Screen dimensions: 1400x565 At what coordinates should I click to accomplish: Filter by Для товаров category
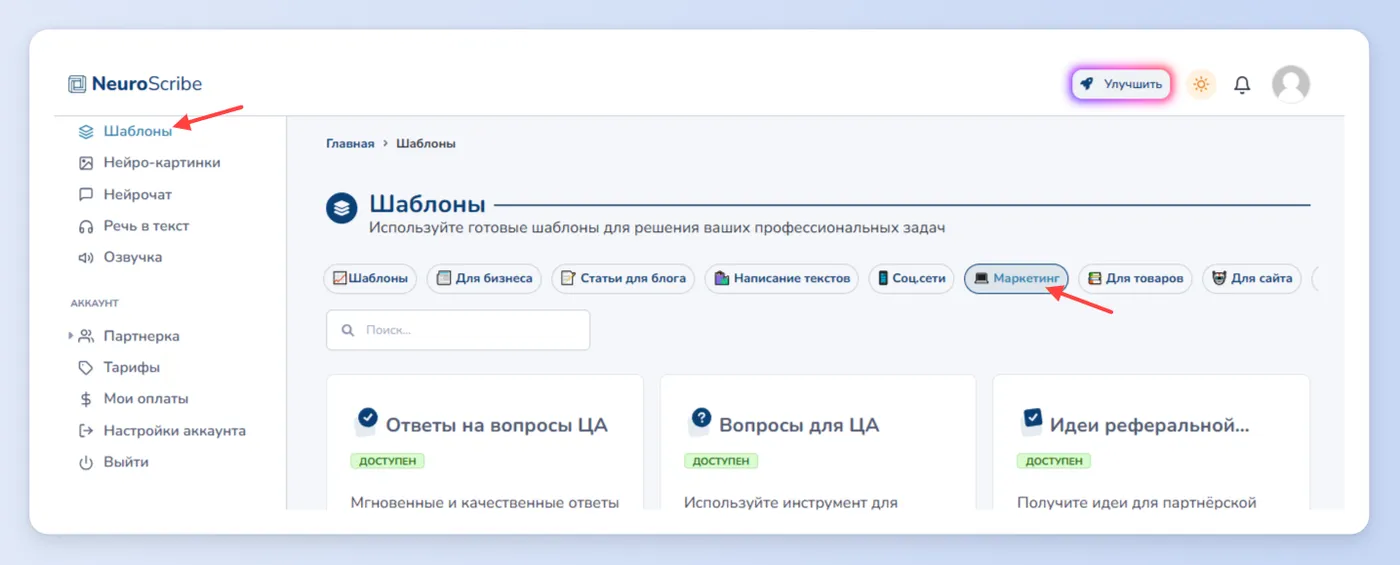(1135, 279)
